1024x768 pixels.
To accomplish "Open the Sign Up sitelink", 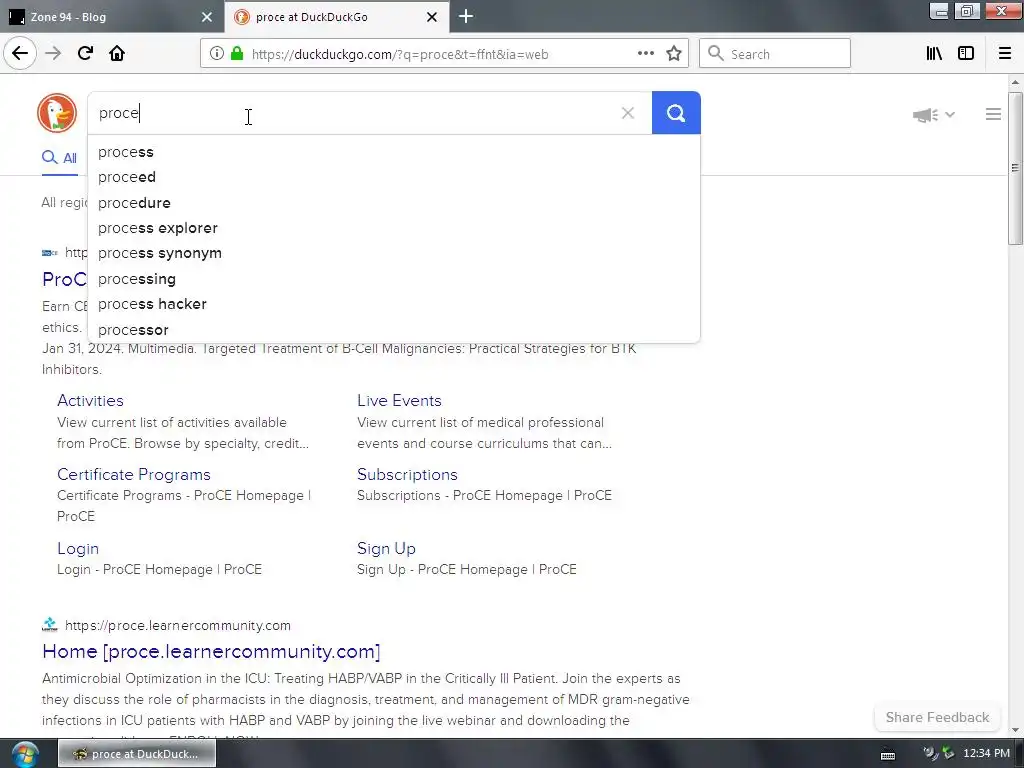I will pos(386,549).
